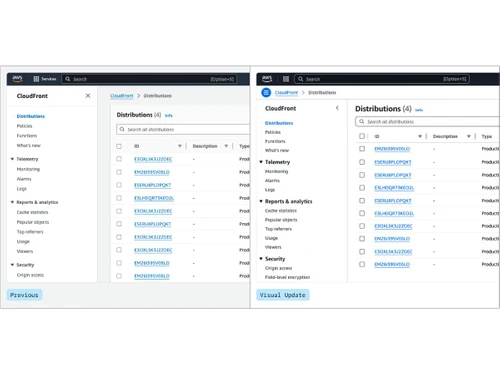
Task: Click the AWS logo in Visual Update console
Action: pos(267,79)
